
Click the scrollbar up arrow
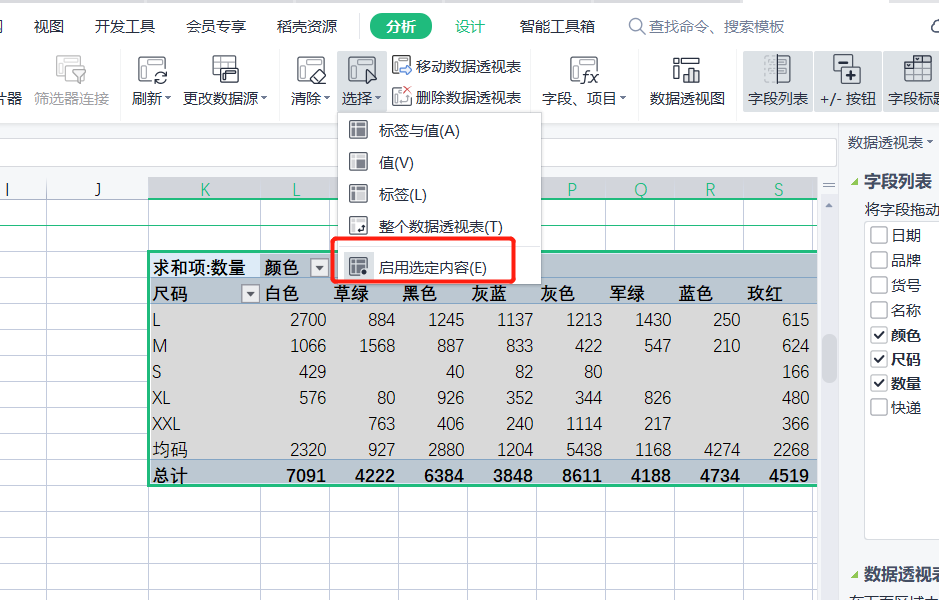(x=829, y=205)
